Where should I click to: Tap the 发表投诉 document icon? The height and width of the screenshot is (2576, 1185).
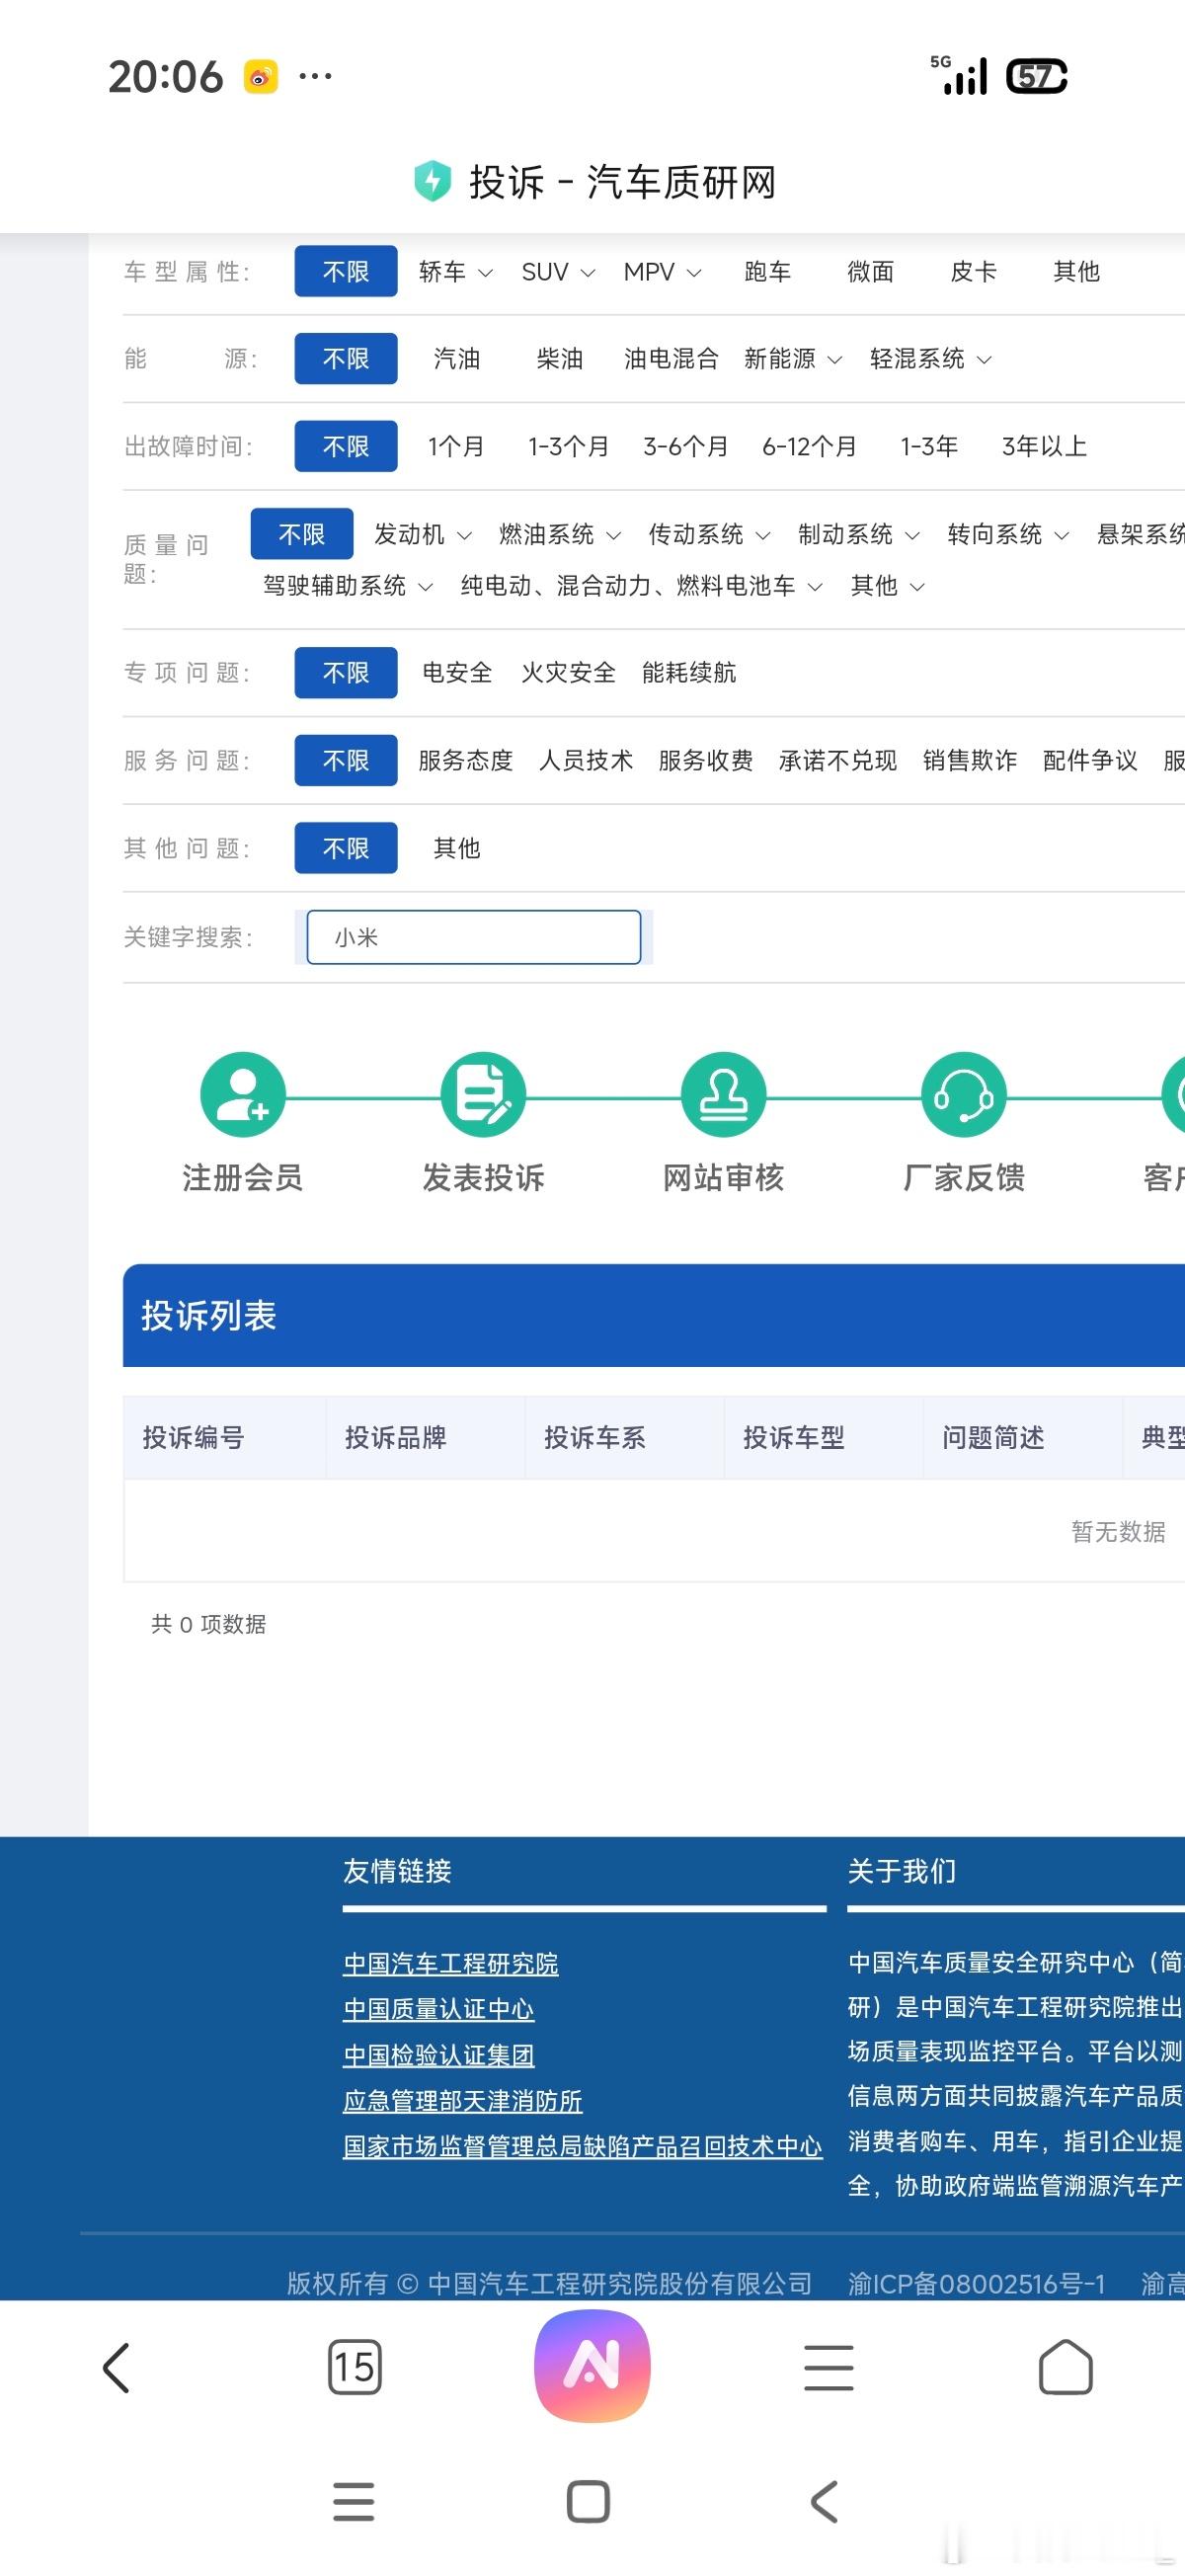click(483, 1094)
